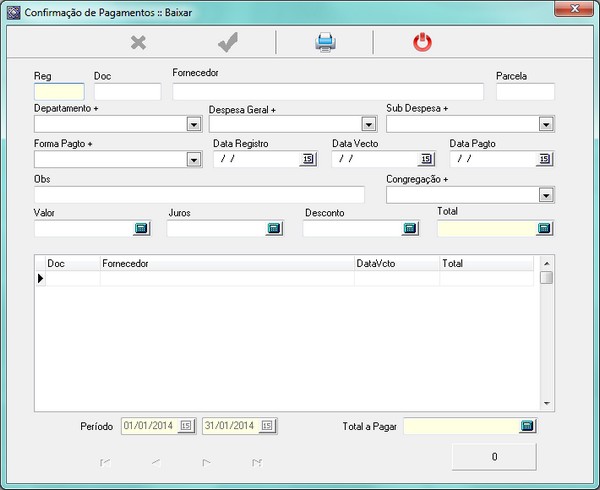Click the Desconto input field
Viewport: 600px width, 490px height.
click(x=352, y=229)
